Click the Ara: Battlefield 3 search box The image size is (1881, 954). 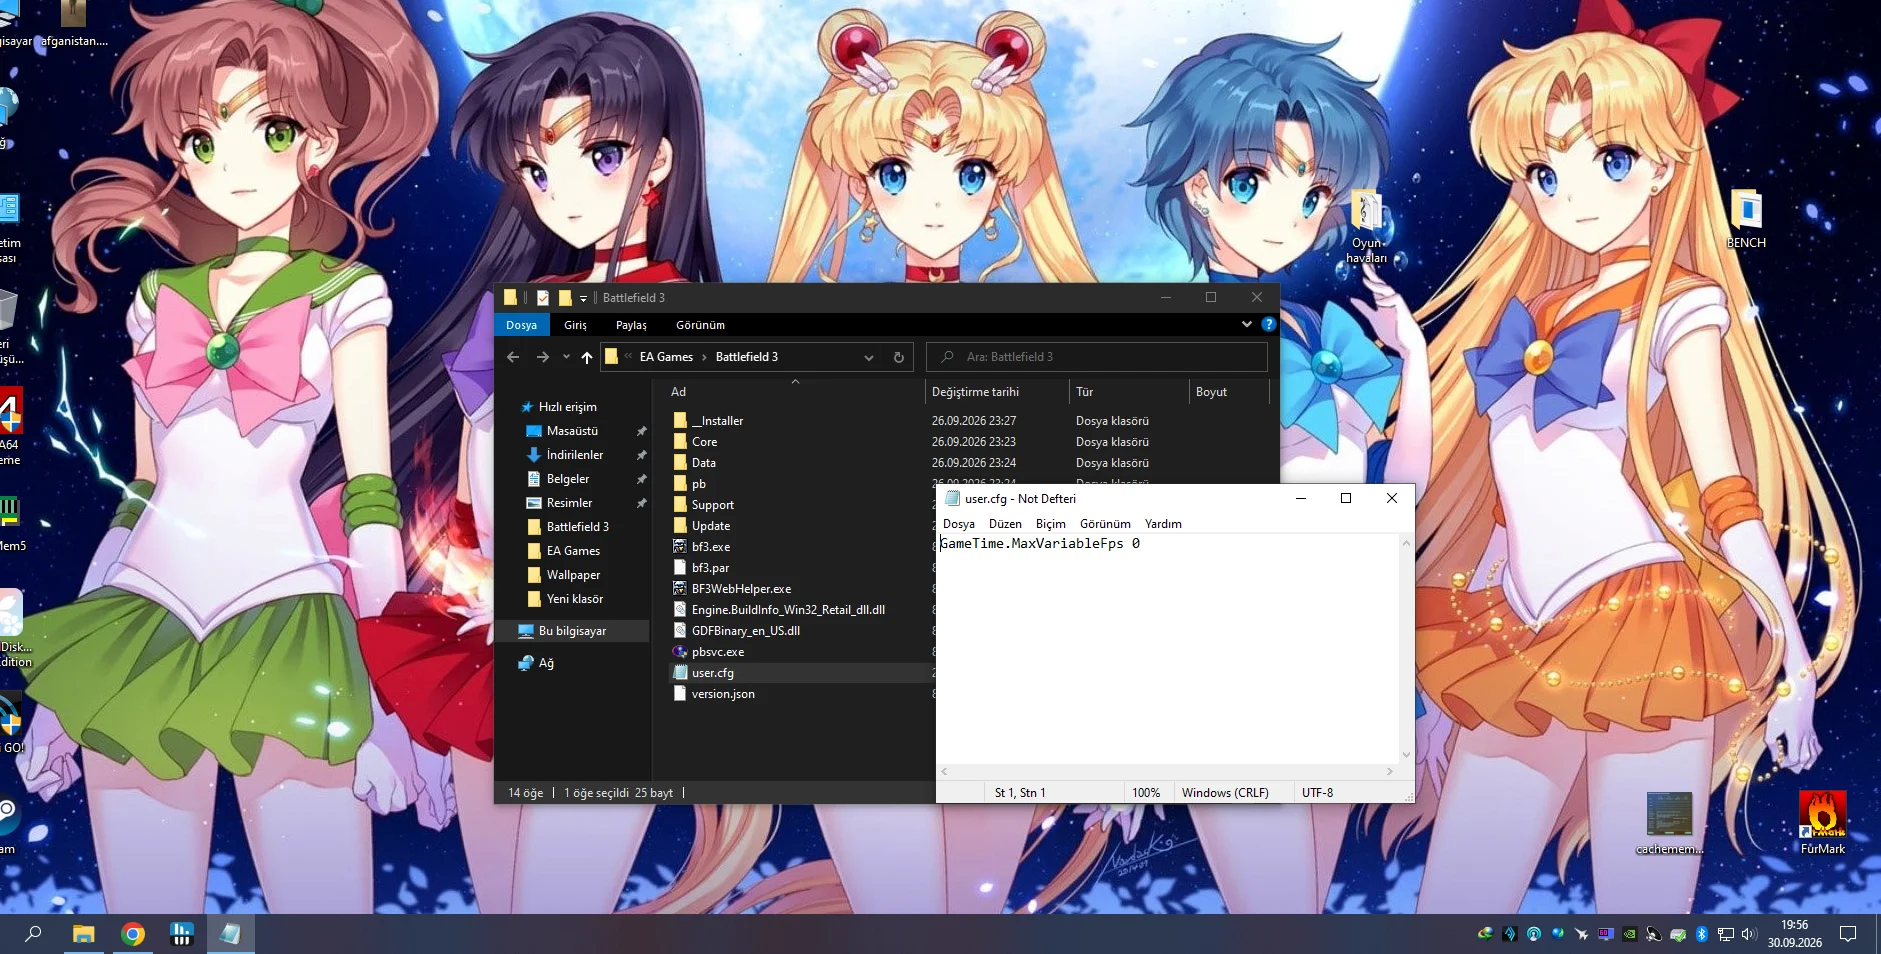point(1097,357)
